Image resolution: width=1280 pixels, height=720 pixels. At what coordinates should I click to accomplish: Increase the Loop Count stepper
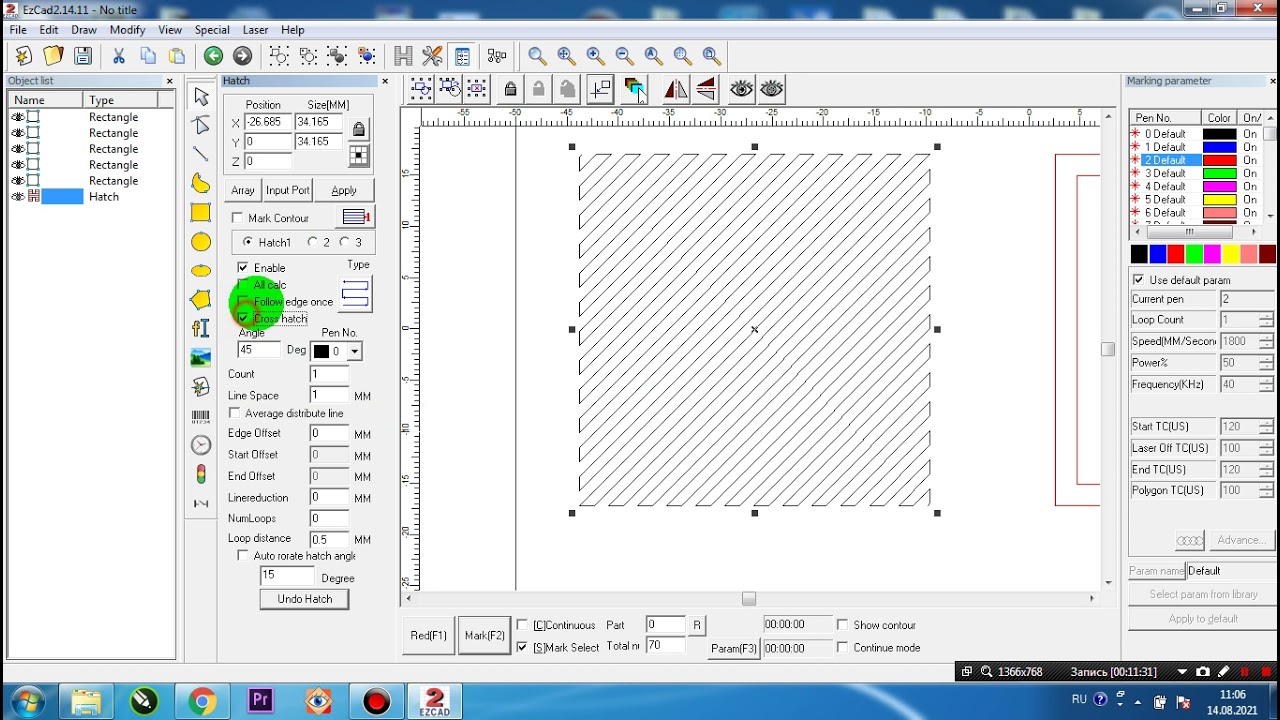[1266, 316]
